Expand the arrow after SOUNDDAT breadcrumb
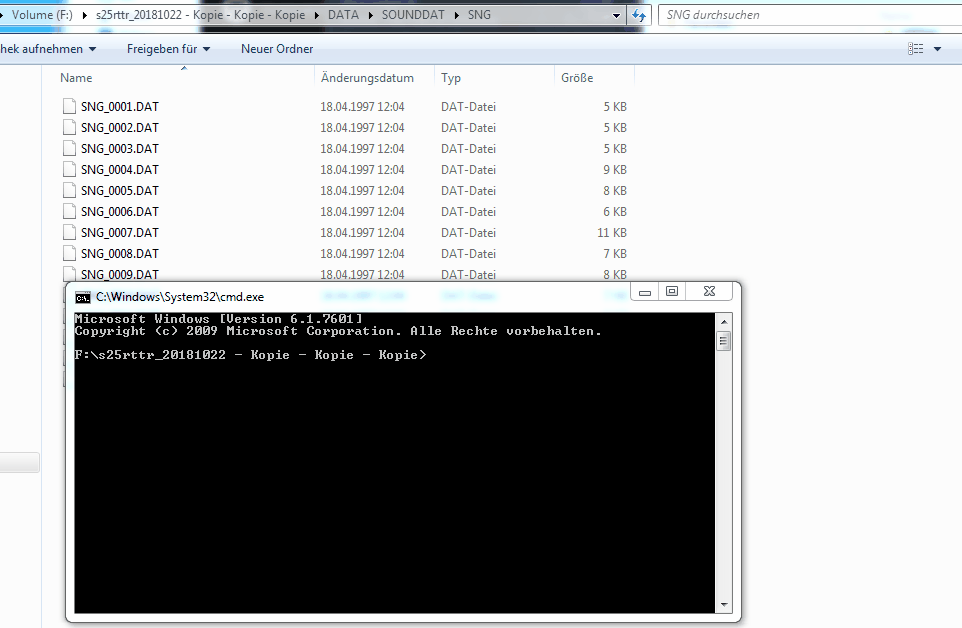This screenshot has width=962, height=628. click(456, 15)
